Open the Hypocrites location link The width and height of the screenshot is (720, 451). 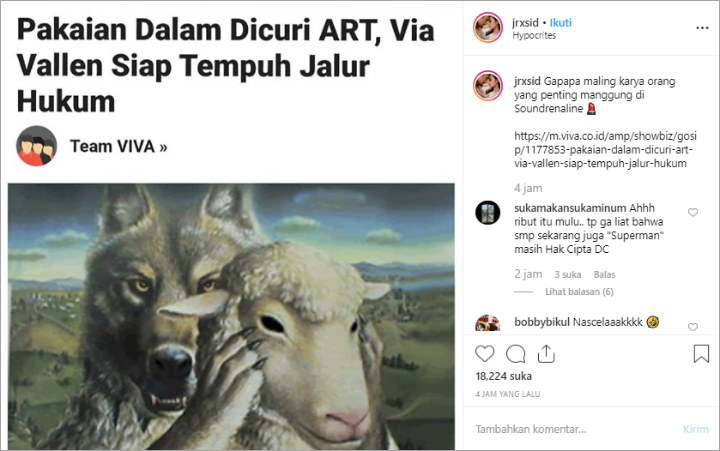pyautogui.click(x=534, y=35)
